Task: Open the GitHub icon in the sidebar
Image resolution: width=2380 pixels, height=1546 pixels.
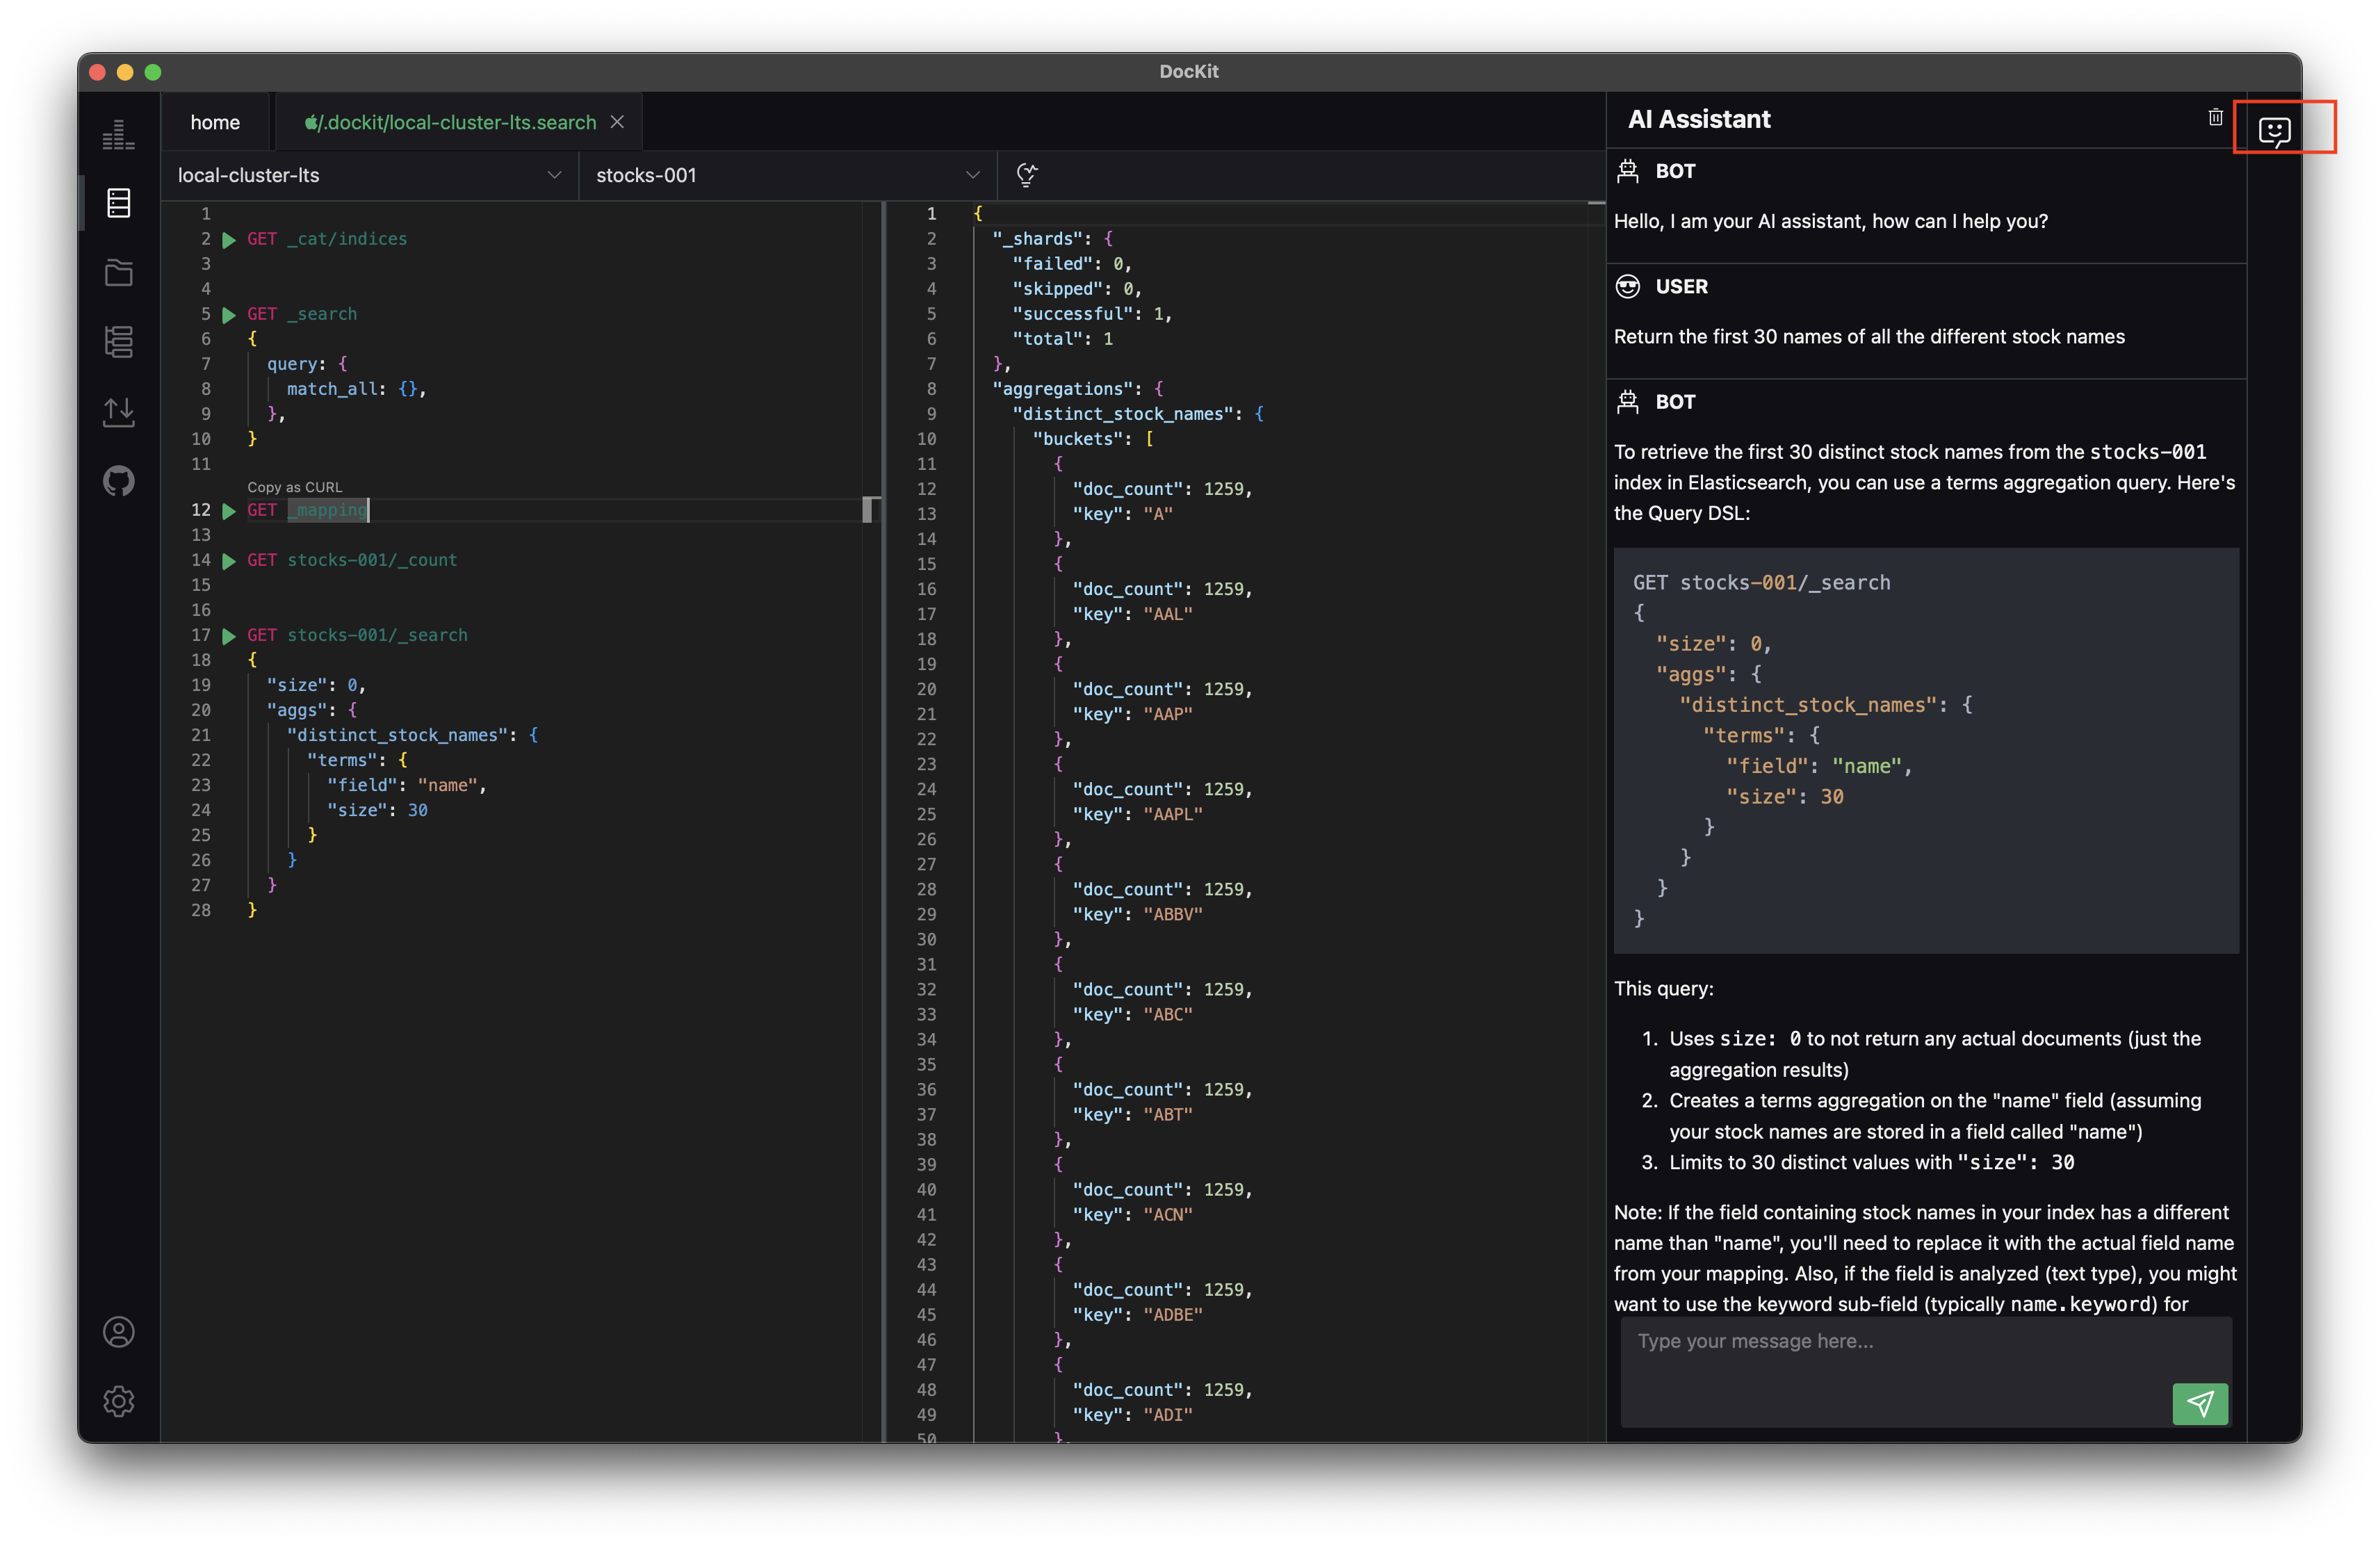Action: 118,481
